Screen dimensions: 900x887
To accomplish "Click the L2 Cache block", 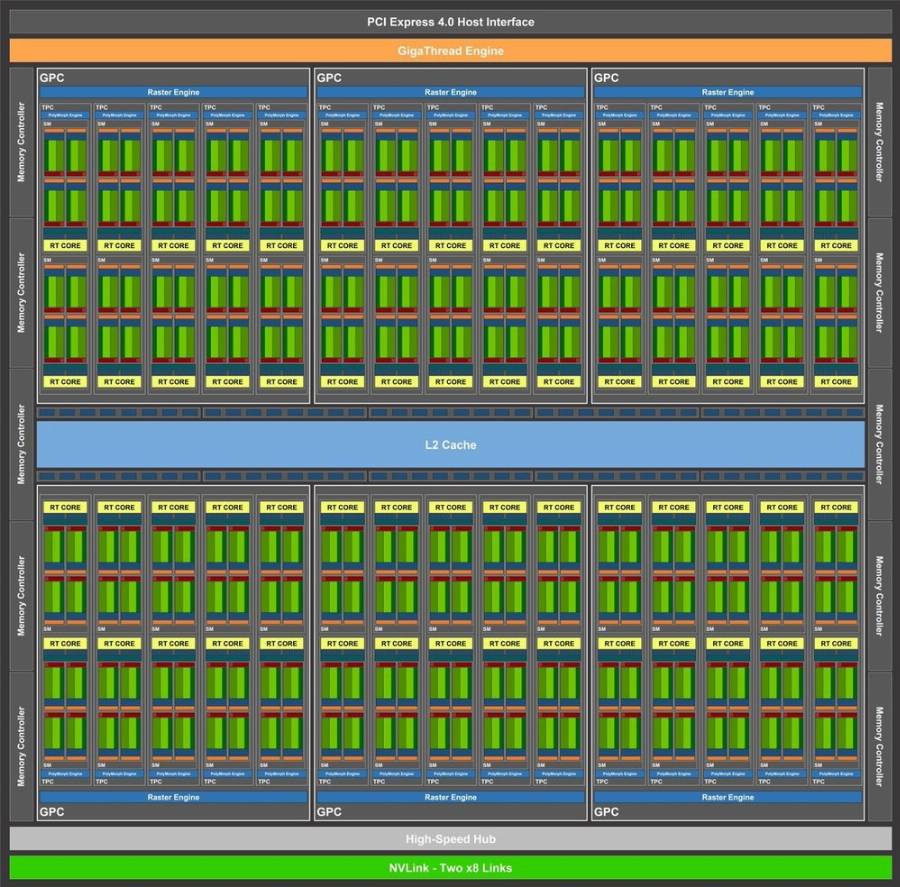I will [451, 444].
